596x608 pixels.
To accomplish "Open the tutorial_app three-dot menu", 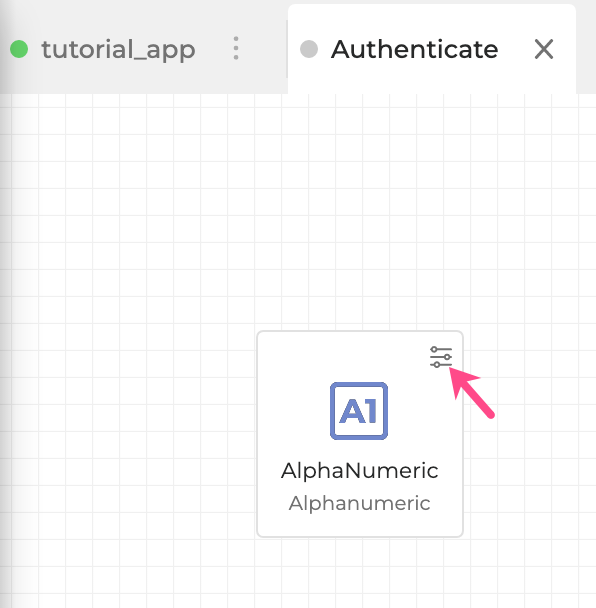I will pos(236,48).
